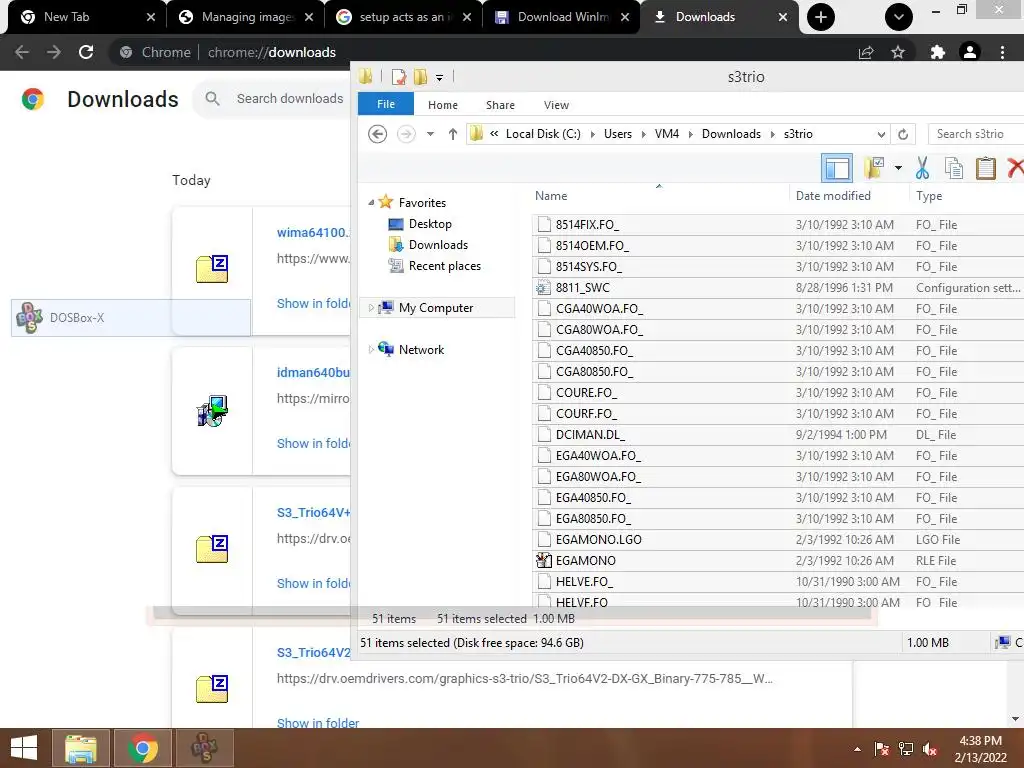Open Windows Start button
Viewport: 1024px width, 768px height.
click(x=24, y=748)
